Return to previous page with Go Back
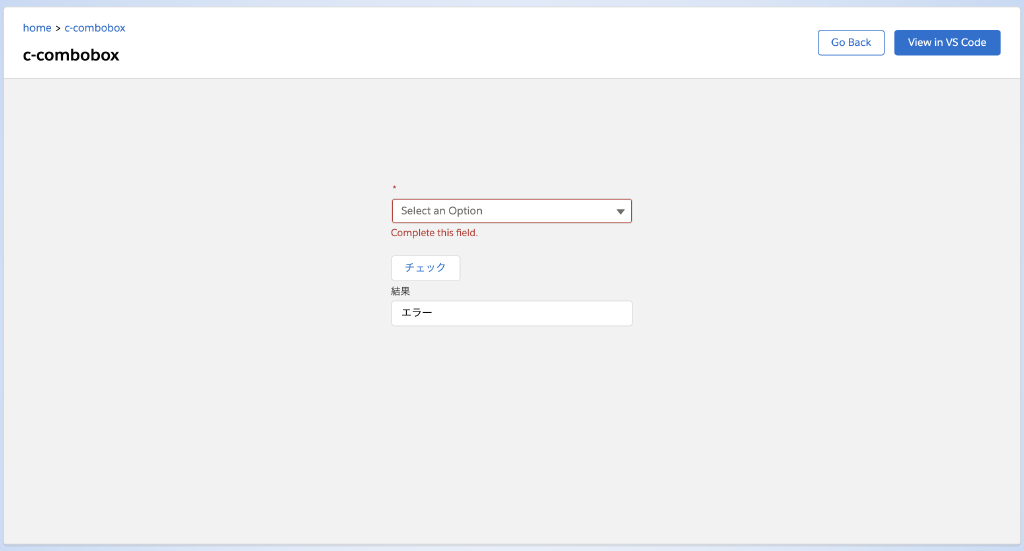Image resolution: width=1024 pixels, height=551 pixels. pyautogui.click(x=851, y=42)
